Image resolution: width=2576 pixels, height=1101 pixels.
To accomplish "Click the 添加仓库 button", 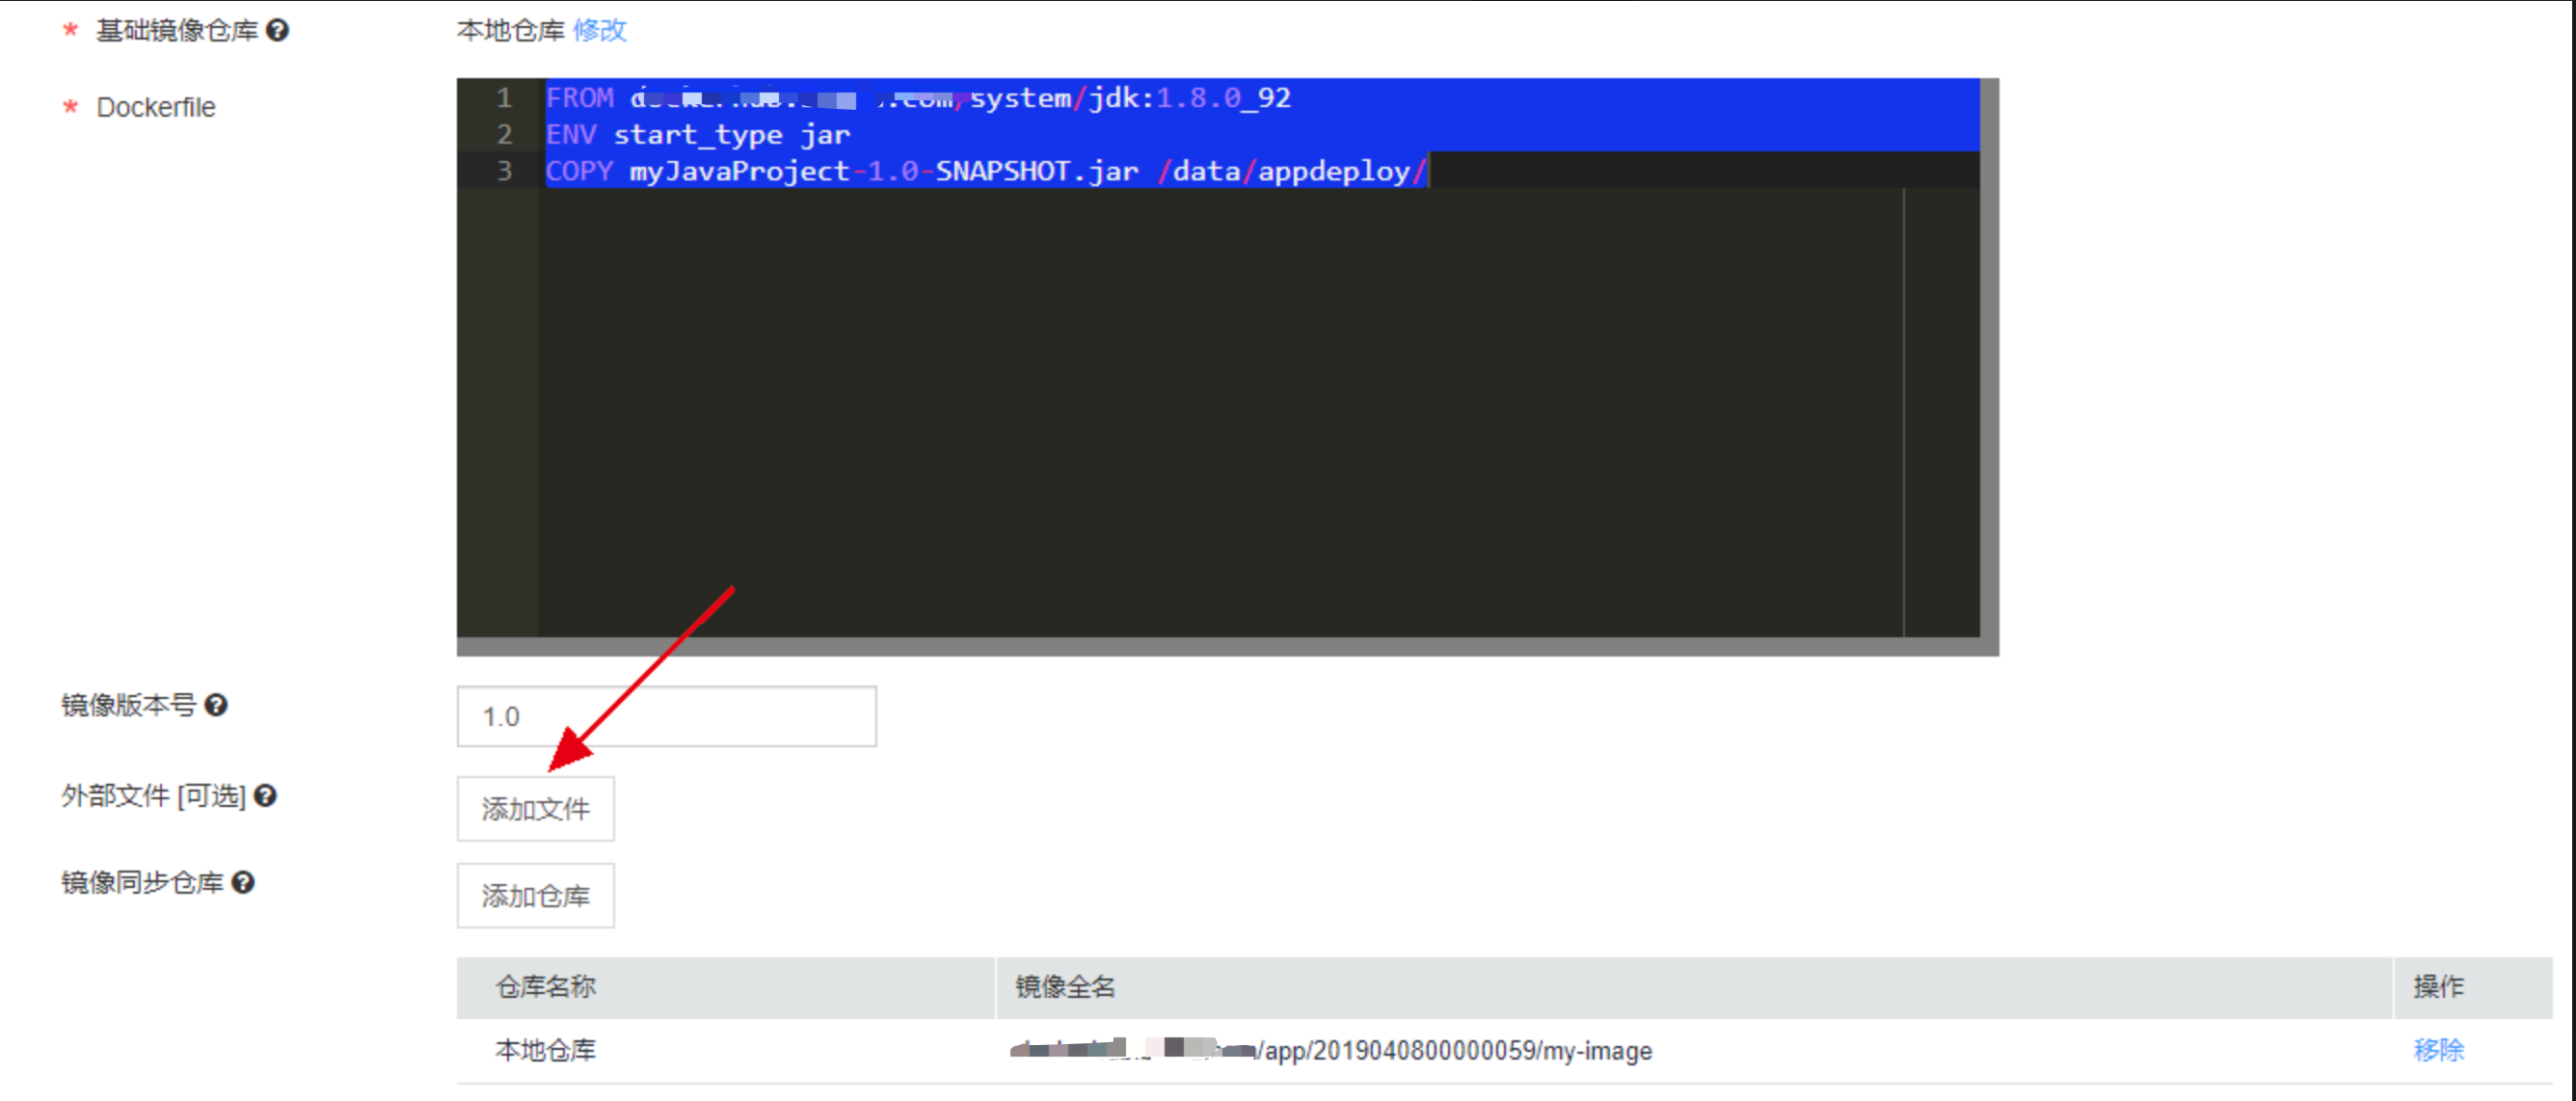I will 536,896.
